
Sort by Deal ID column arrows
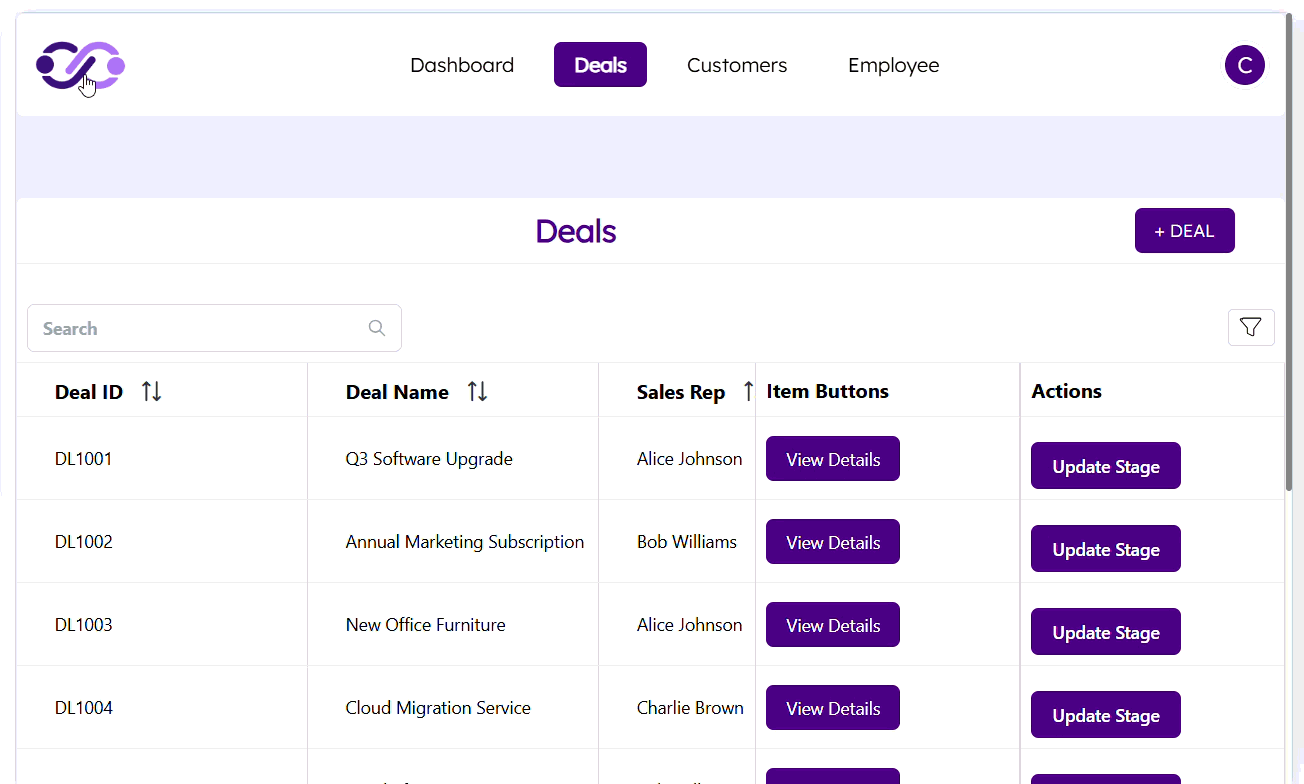click(x=151, y=391)
